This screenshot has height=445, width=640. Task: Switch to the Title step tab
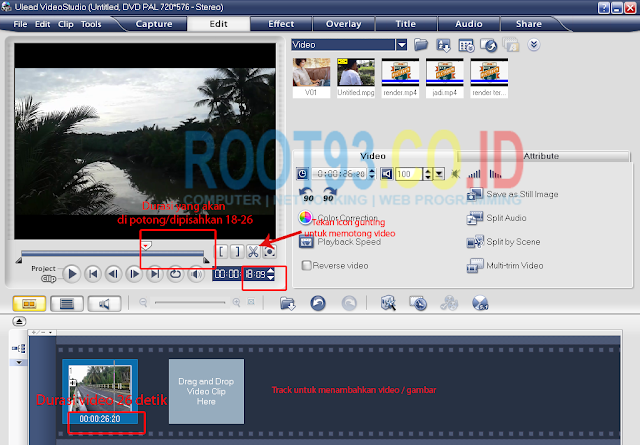click(406, 24)
